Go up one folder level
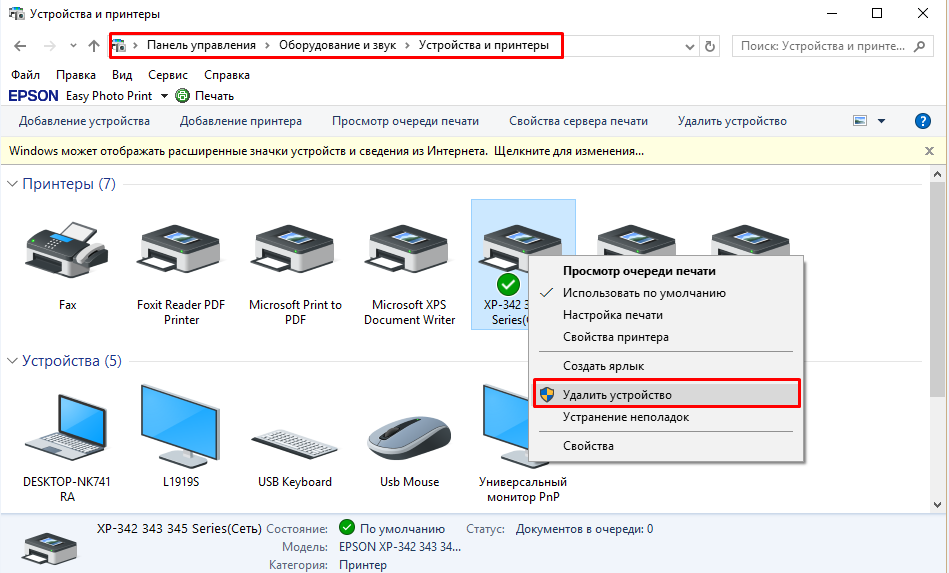This screenshot has width=949, height=573. point(94,46)
